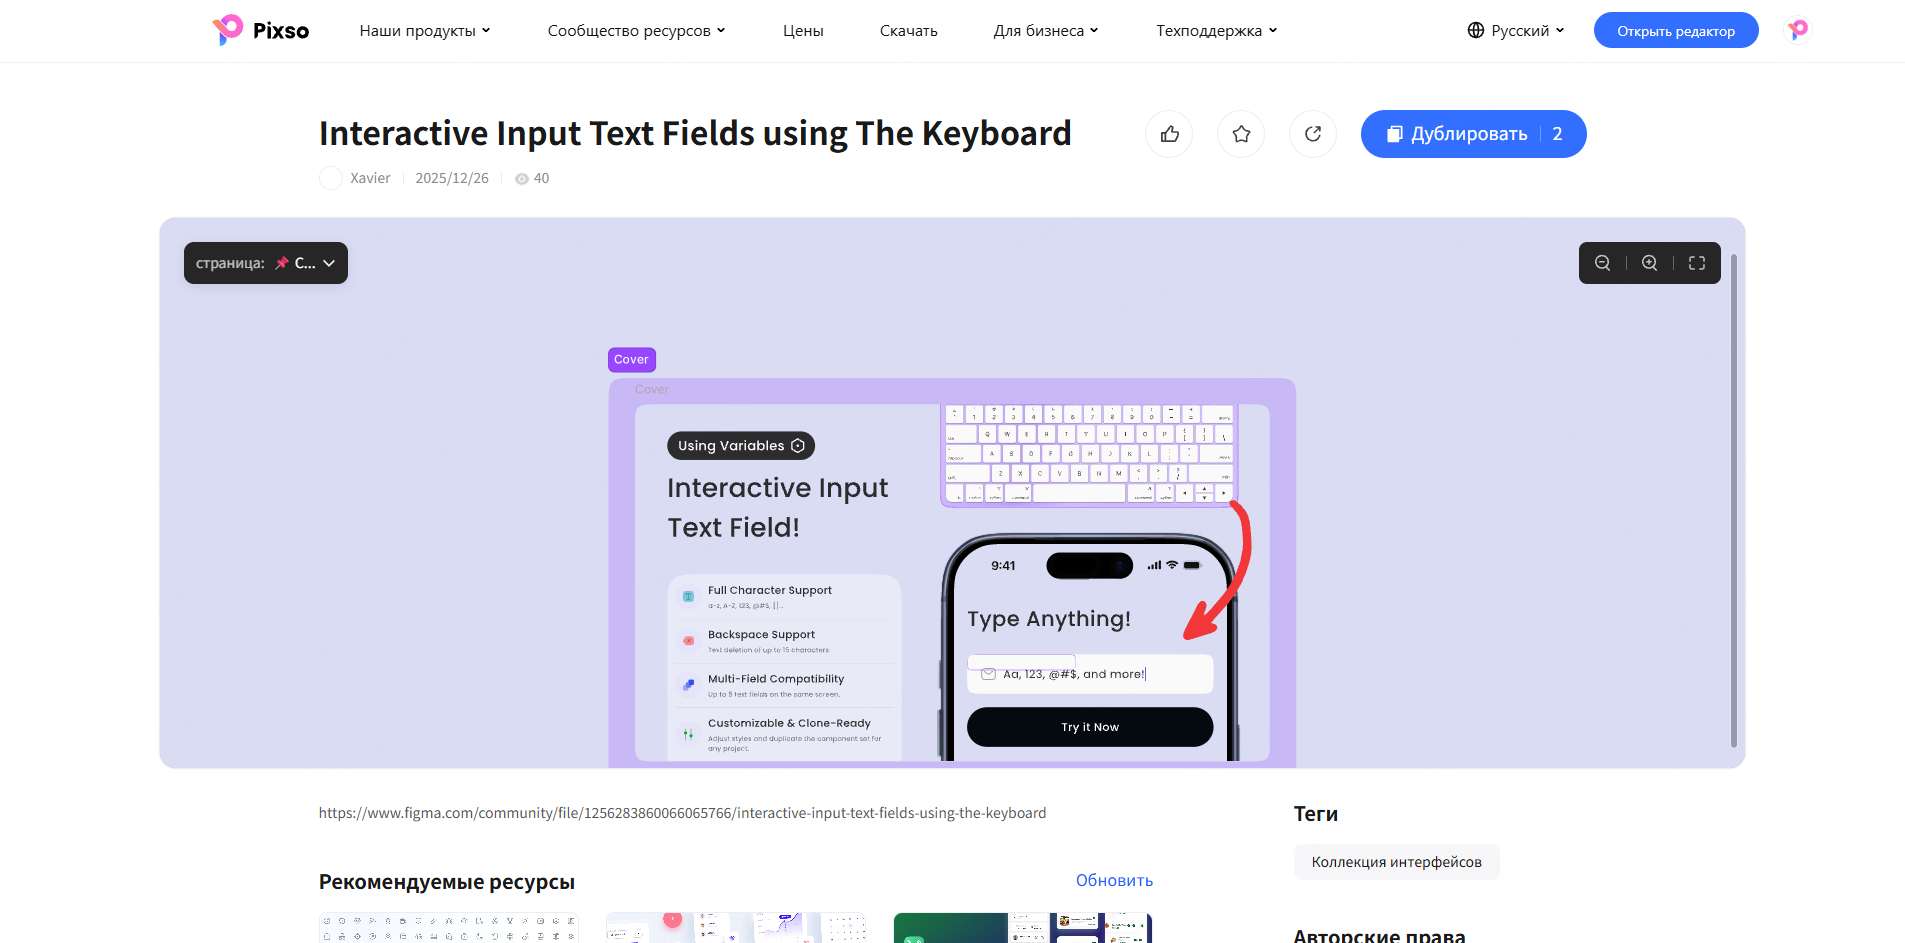The width and height of the screenshot is (1905, 943).
Task: Expand Для бизнеса menu
Action: 1046,31
